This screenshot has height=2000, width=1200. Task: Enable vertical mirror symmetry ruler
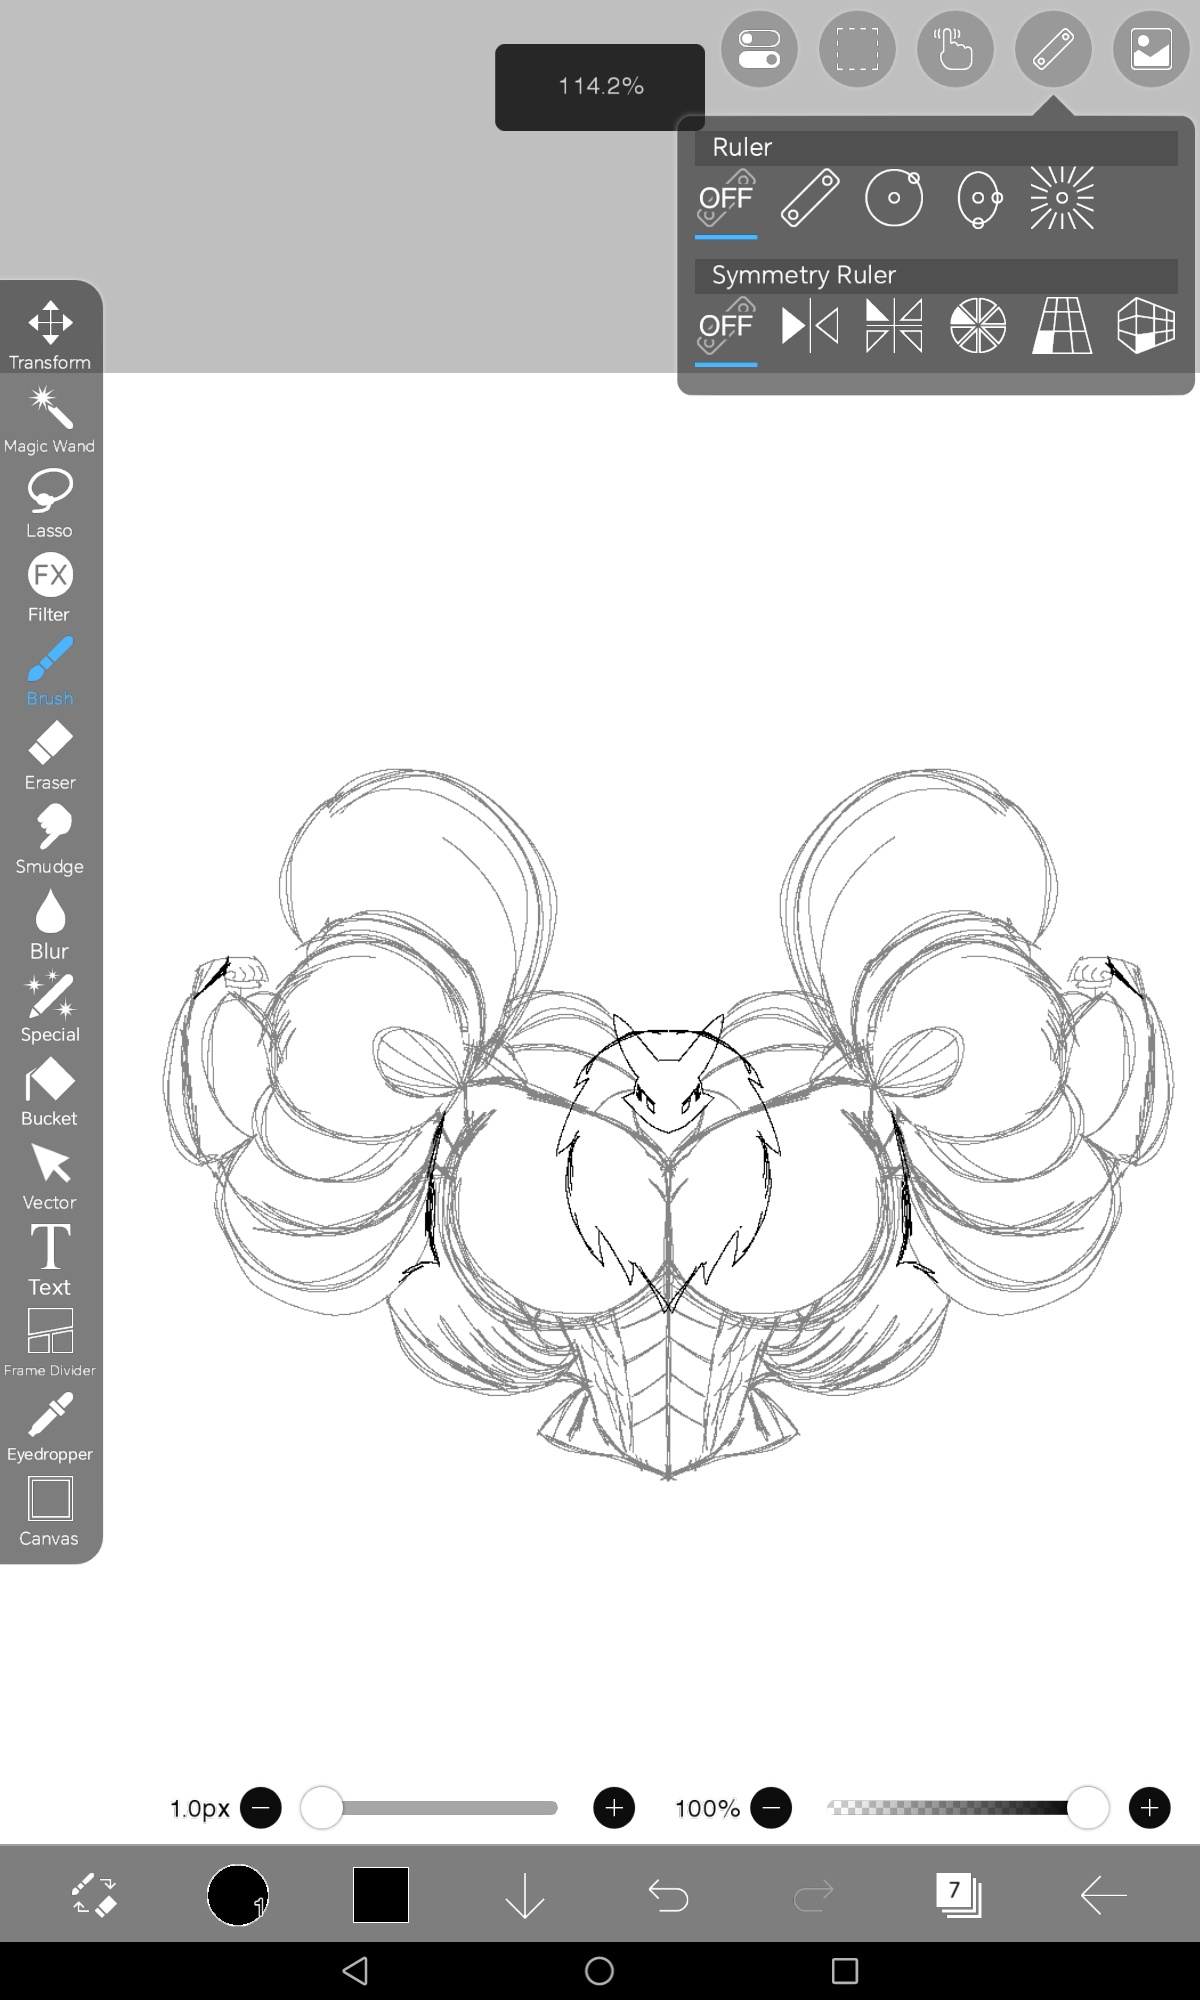click(x=810, y=326)
